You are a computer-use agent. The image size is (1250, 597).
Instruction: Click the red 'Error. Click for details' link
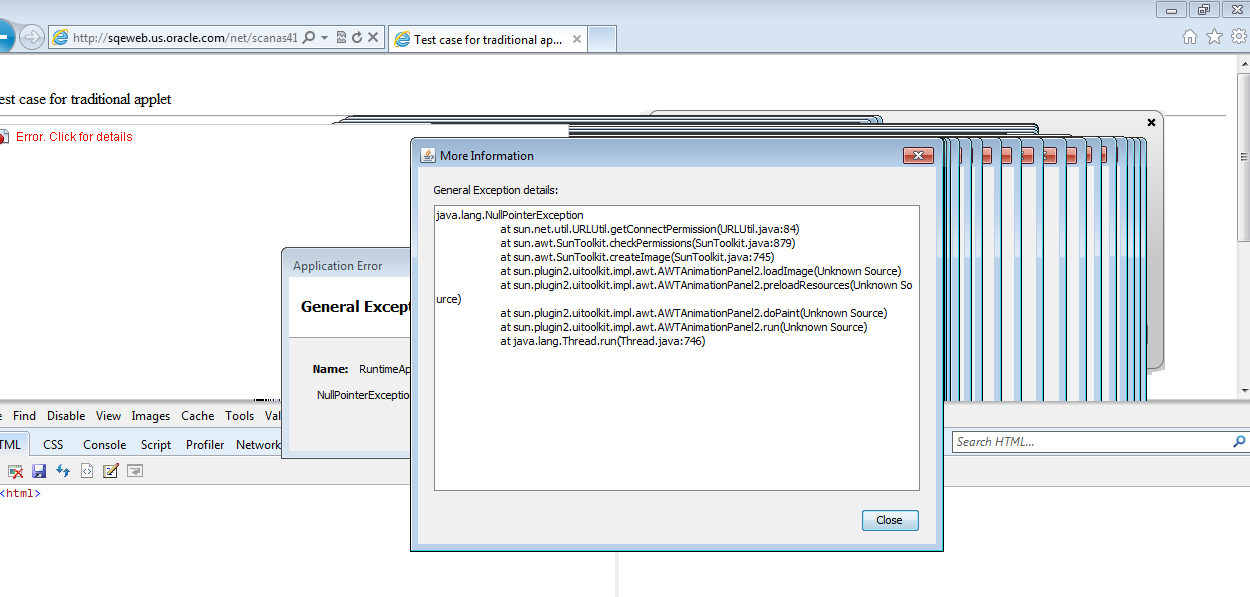(x=74, y=137)
